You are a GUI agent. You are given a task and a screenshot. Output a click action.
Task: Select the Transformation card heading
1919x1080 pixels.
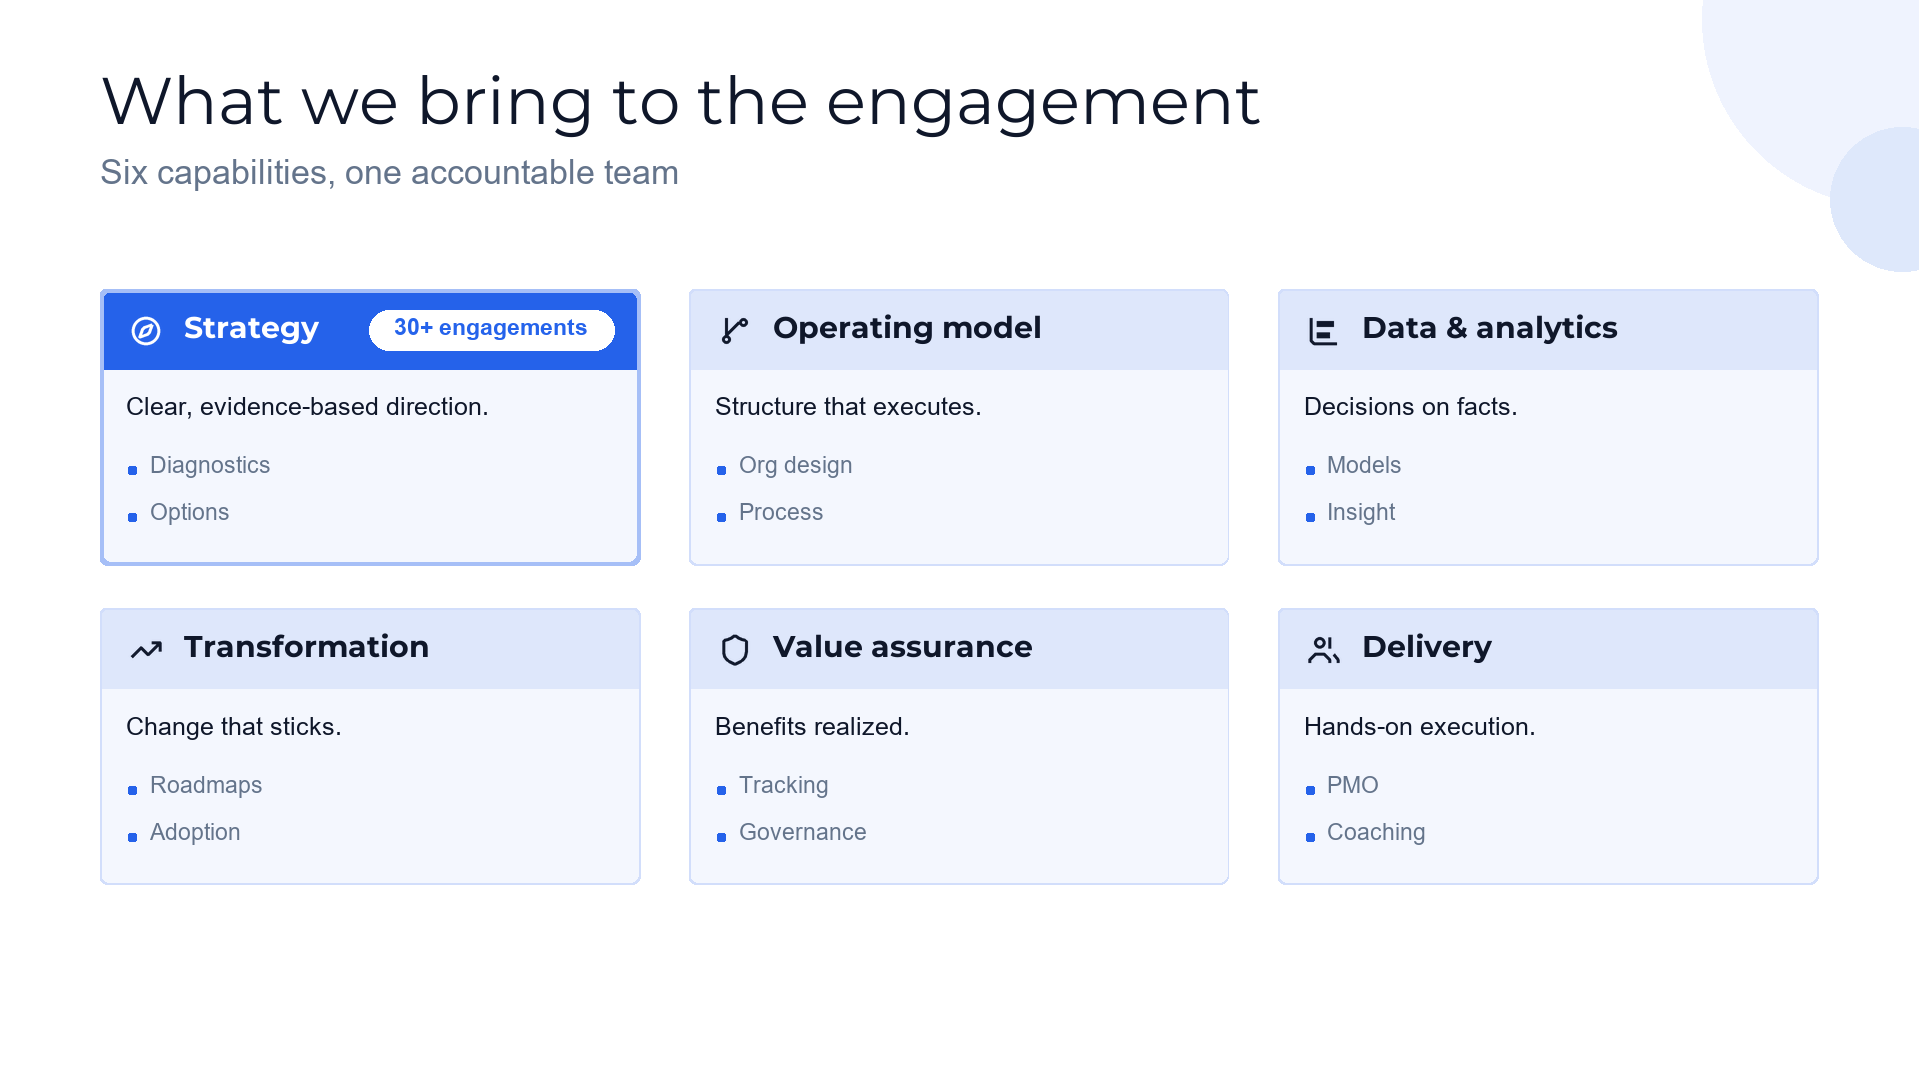(306, 647)
